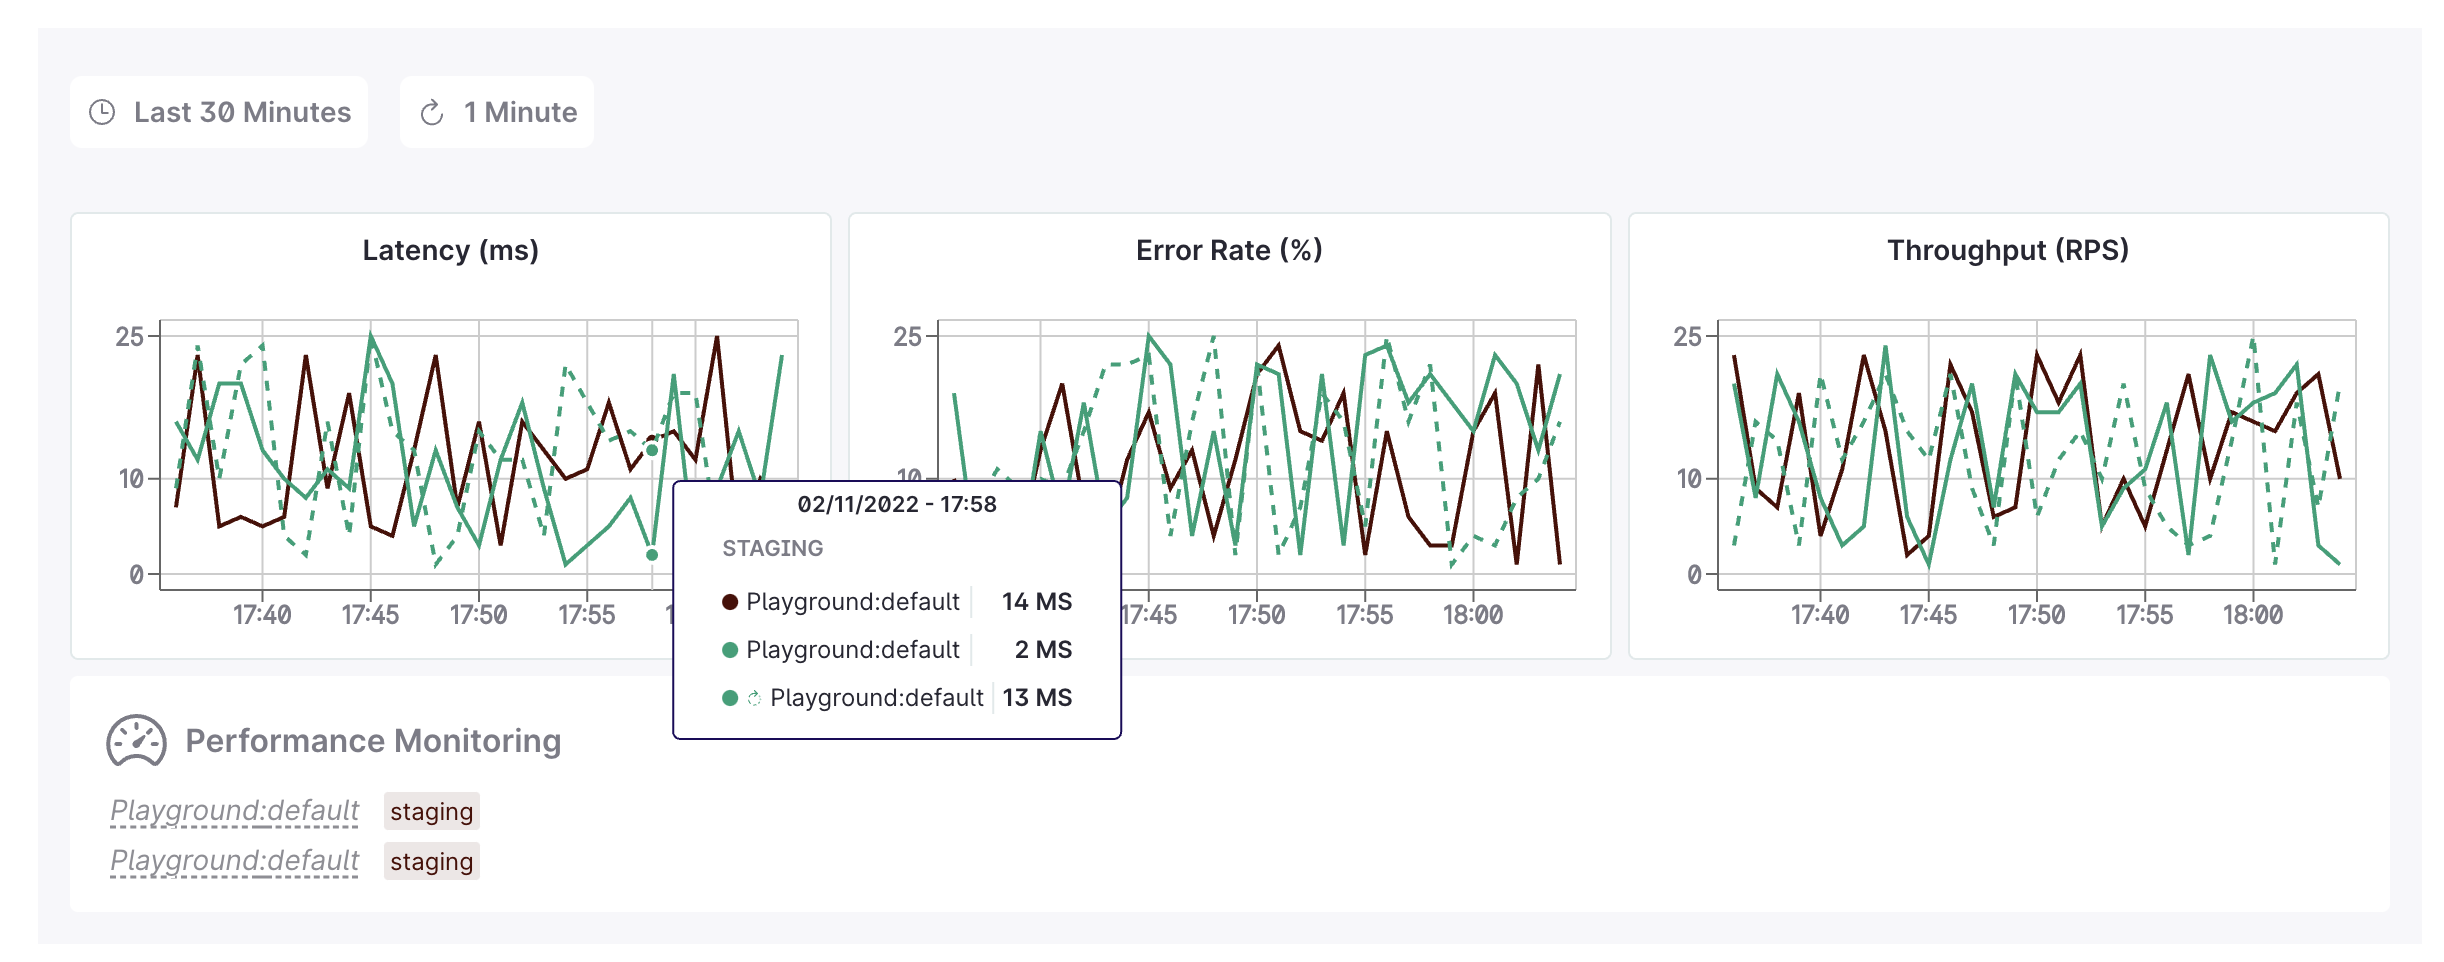Click the 10 y-axis label on Throughput chart
2444x962 pixels.
click(1689, 479)
